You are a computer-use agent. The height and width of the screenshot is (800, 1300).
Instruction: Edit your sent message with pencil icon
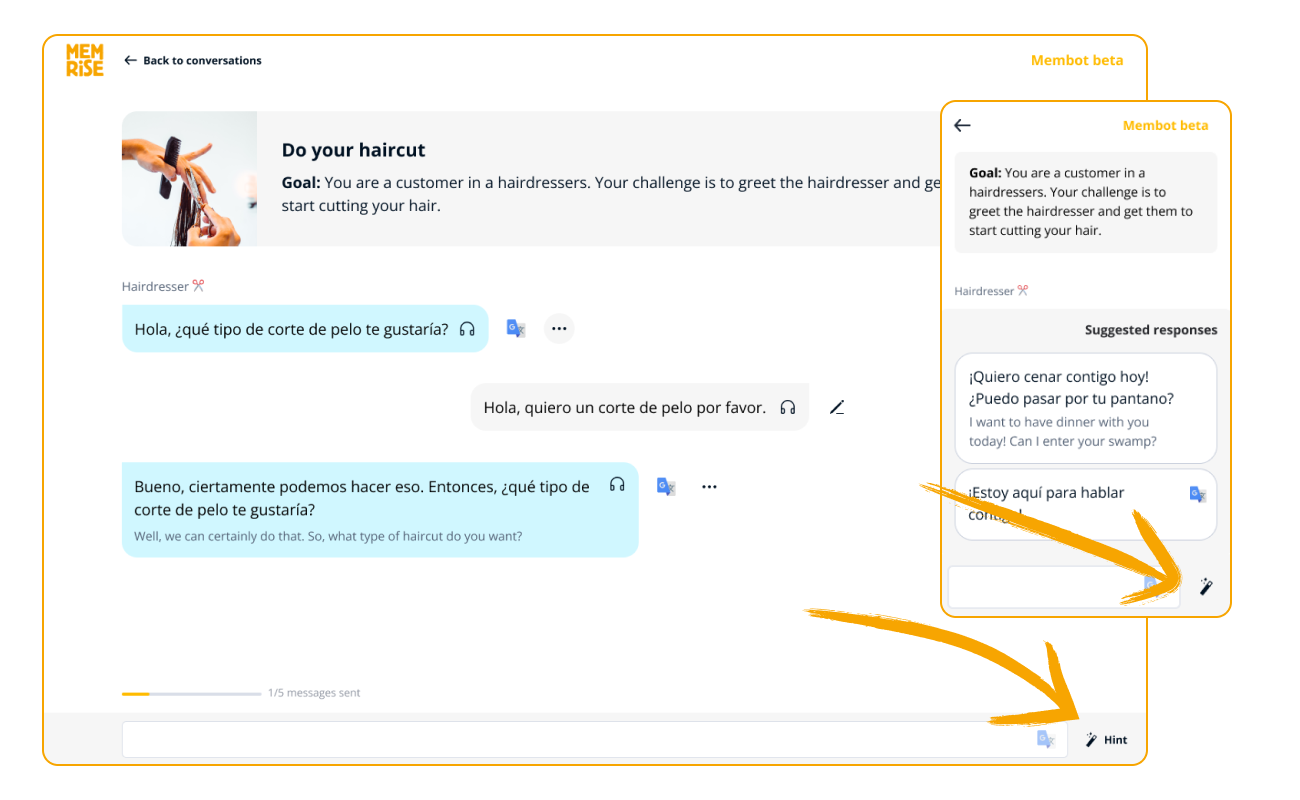[x=837, y=407]
